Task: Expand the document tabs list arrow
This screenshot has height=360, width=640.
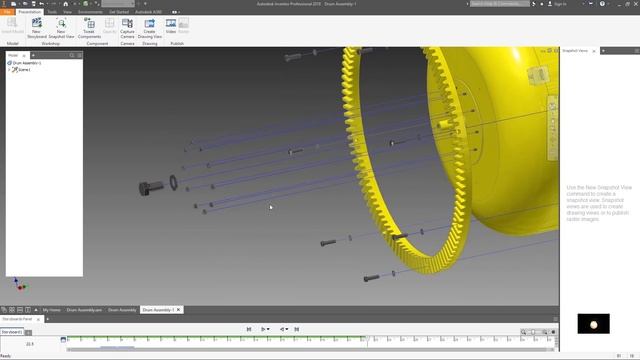Action: pos(36,310)
